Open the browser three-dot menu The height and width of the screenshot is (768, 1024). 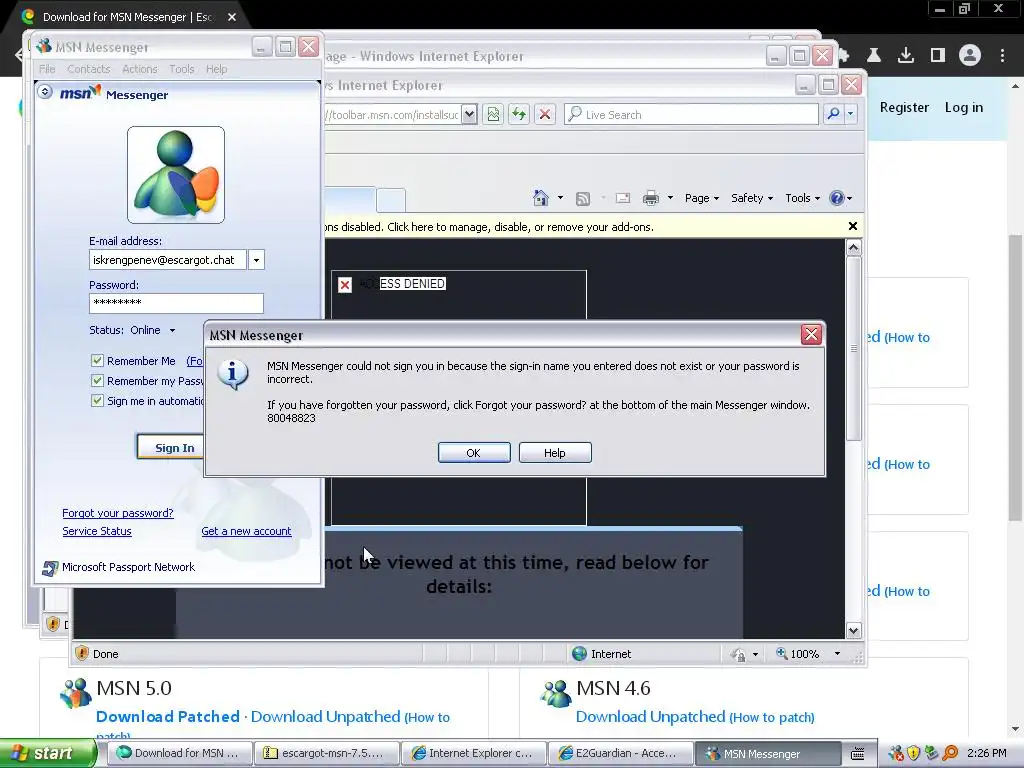tap(1002, 56)
